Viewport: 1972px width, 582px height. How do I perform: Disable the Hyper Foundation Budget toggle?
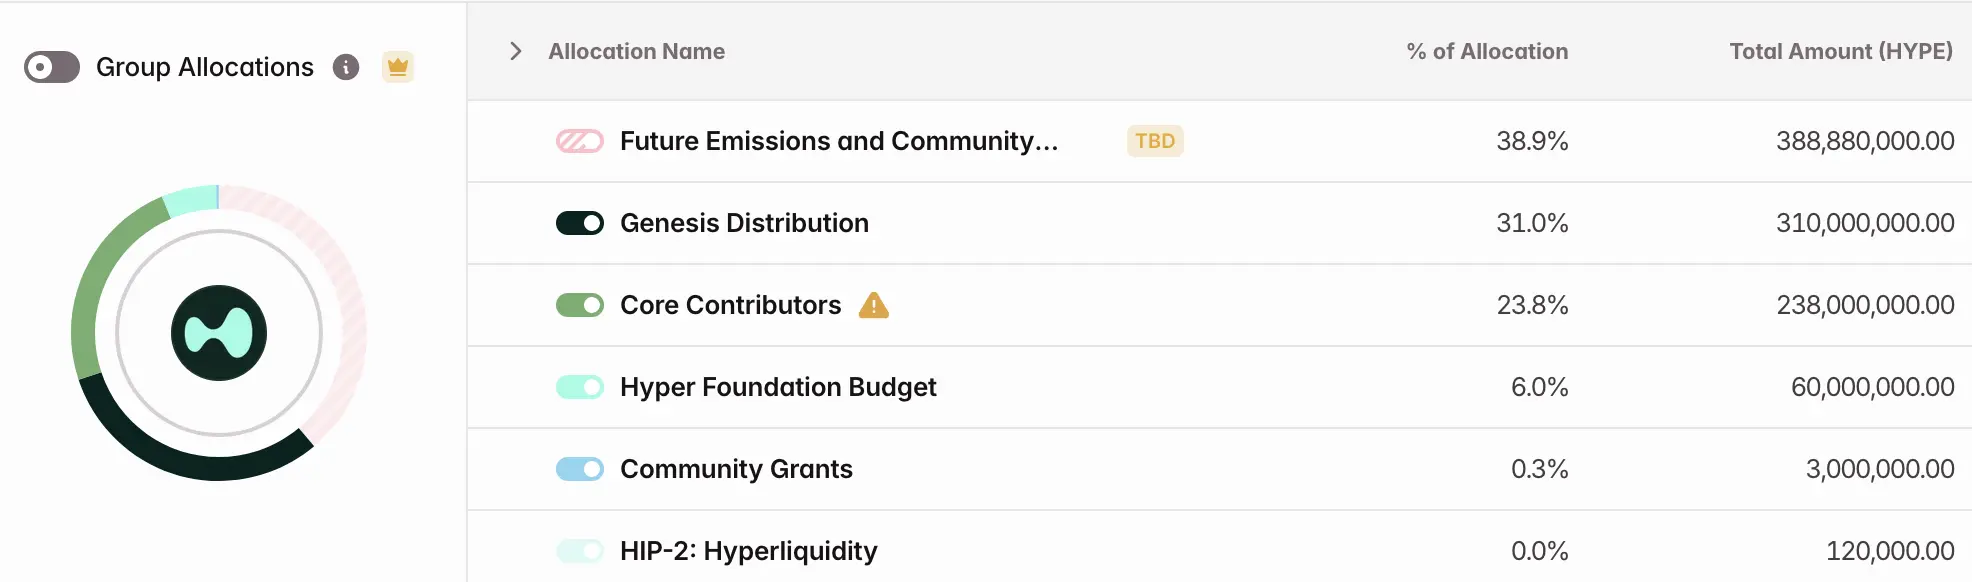tap(580, 387)
